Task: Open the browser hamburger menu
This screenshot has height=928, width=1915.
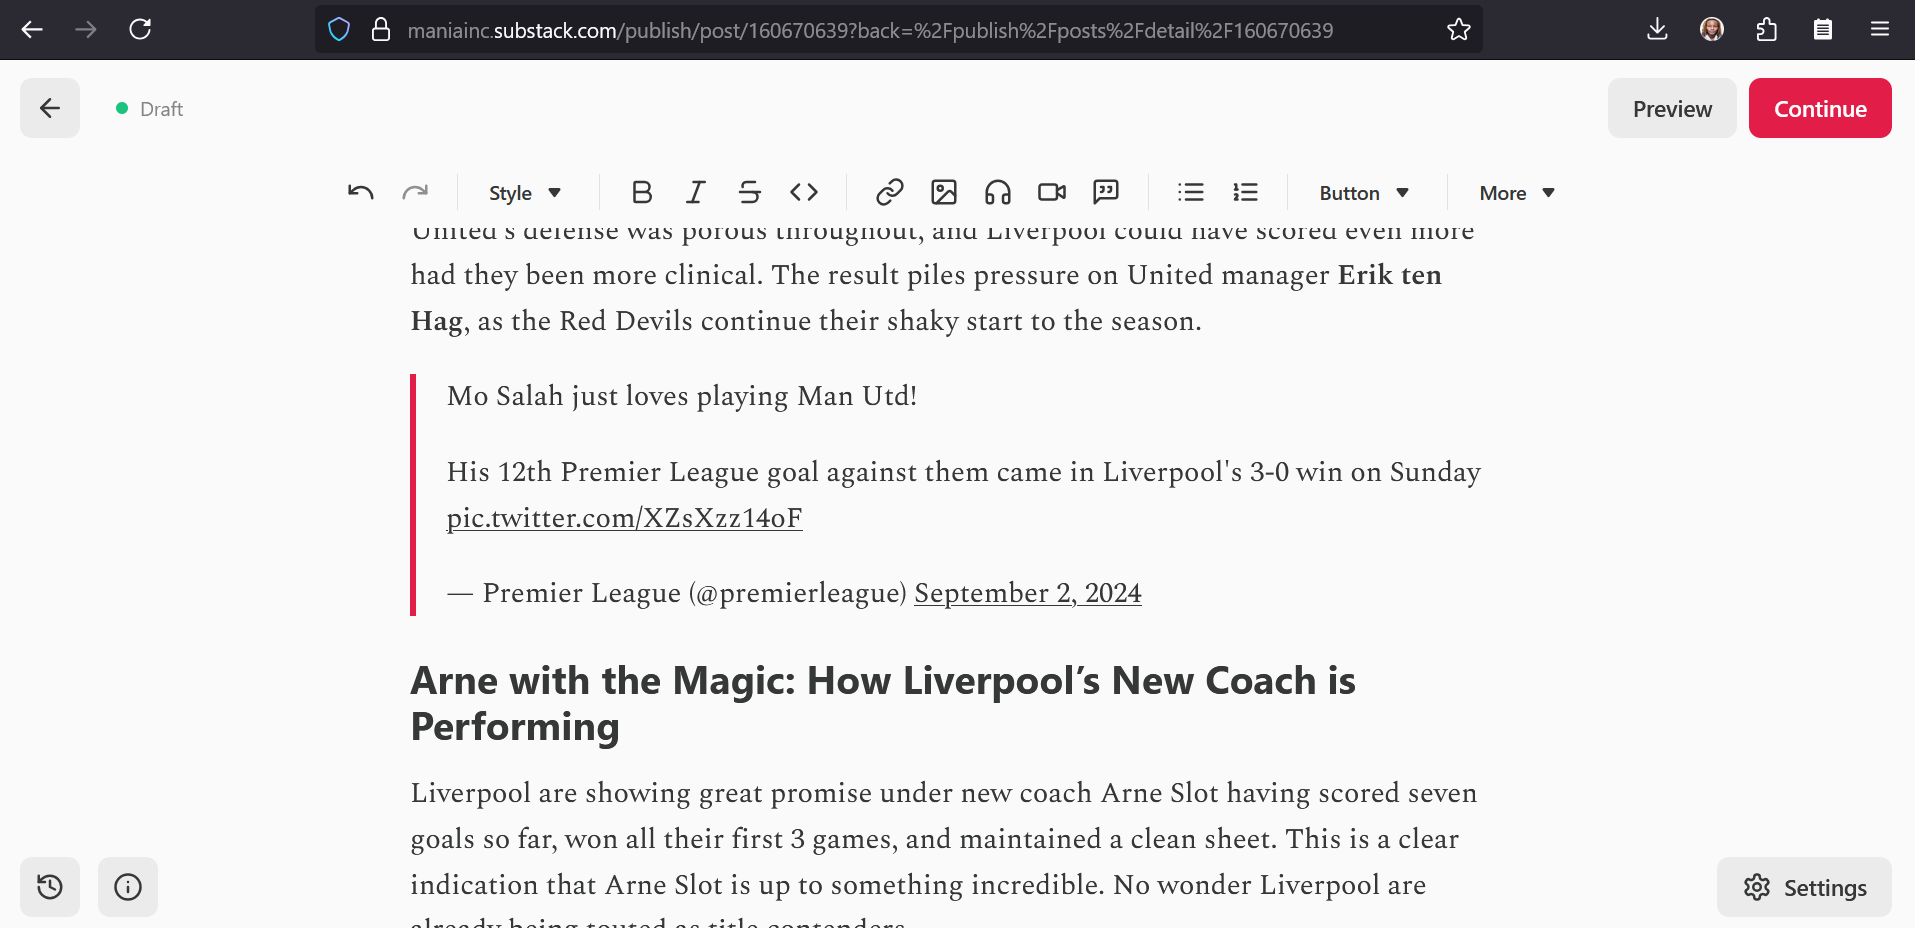Action: pyautogui.click(x=1880, y=29)
